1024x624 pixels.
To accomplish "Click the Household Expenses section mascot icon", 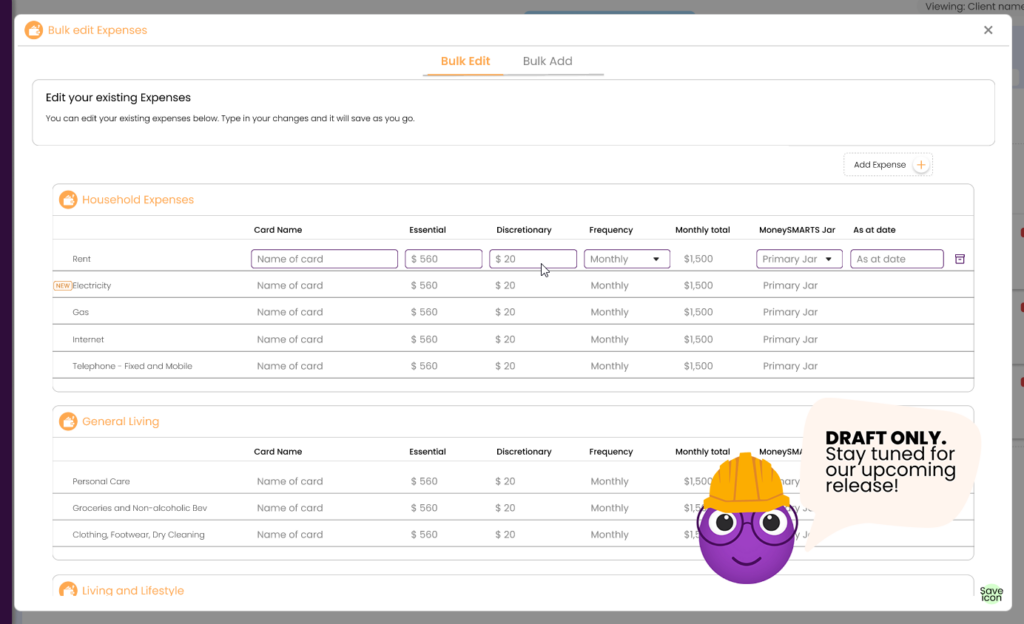I will click(x=68, y=199).
